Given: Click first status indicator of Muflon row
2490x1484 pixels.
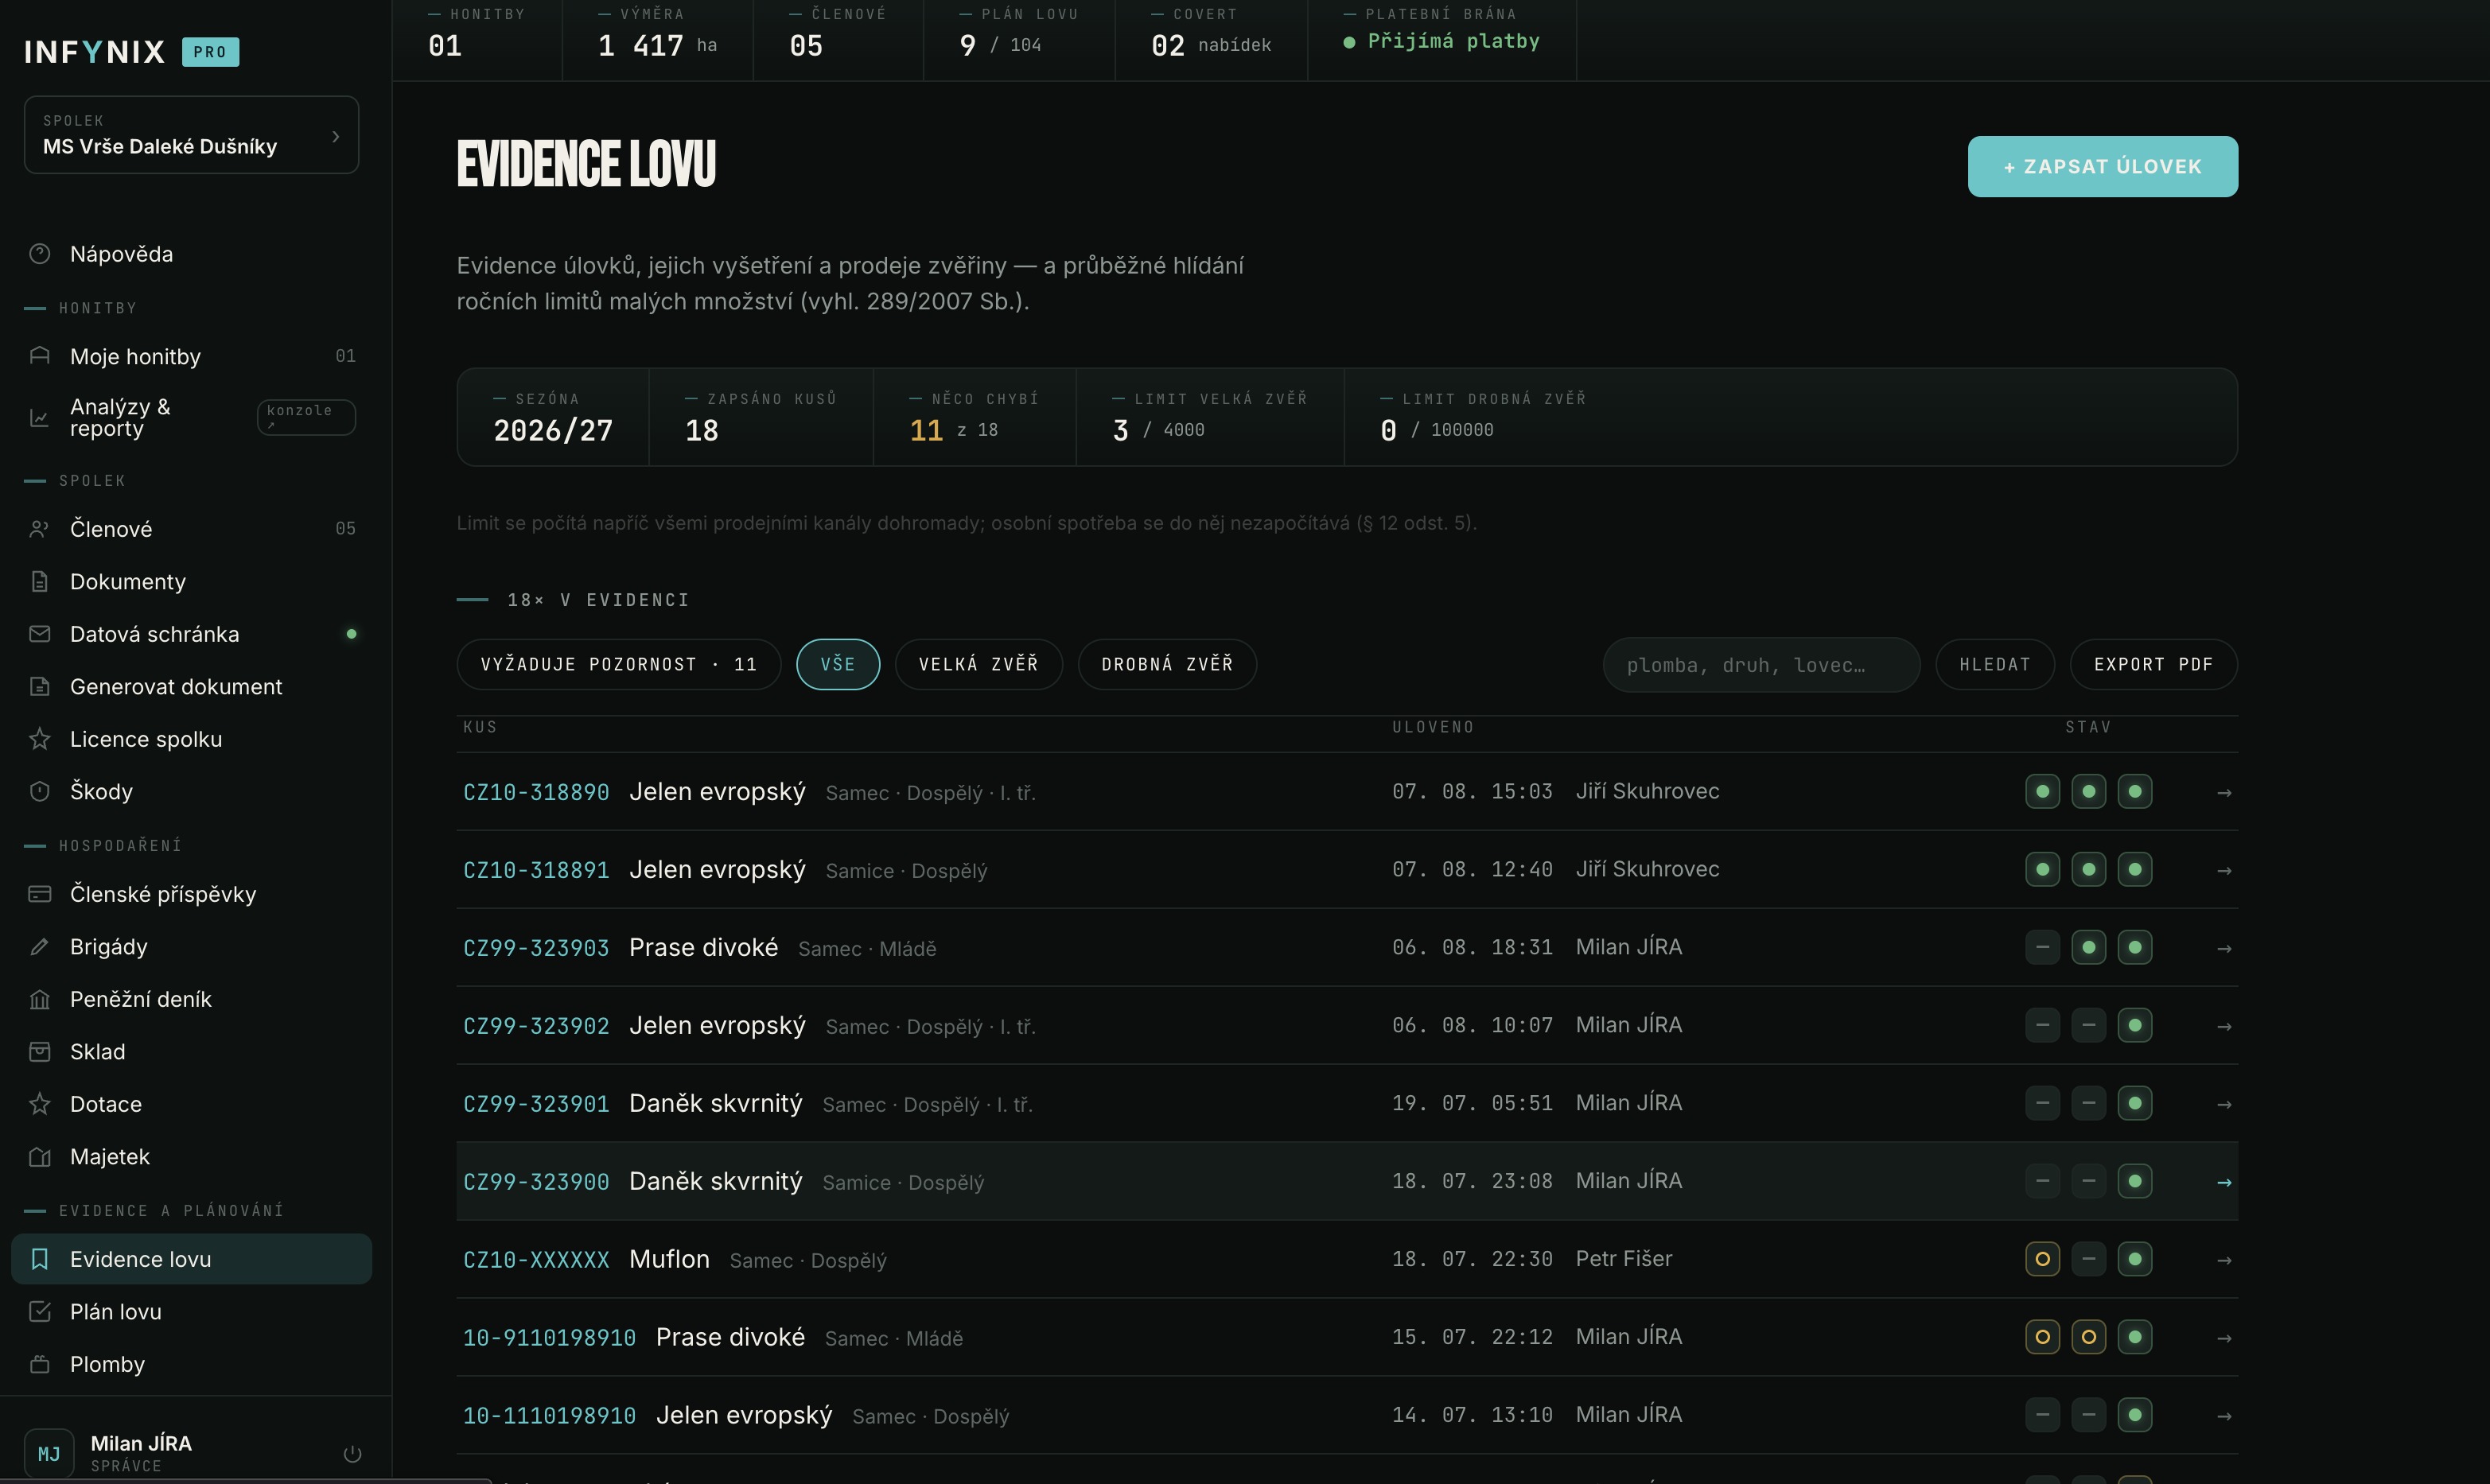Looking at the screenshot, I should (x=2042, y=1258).
